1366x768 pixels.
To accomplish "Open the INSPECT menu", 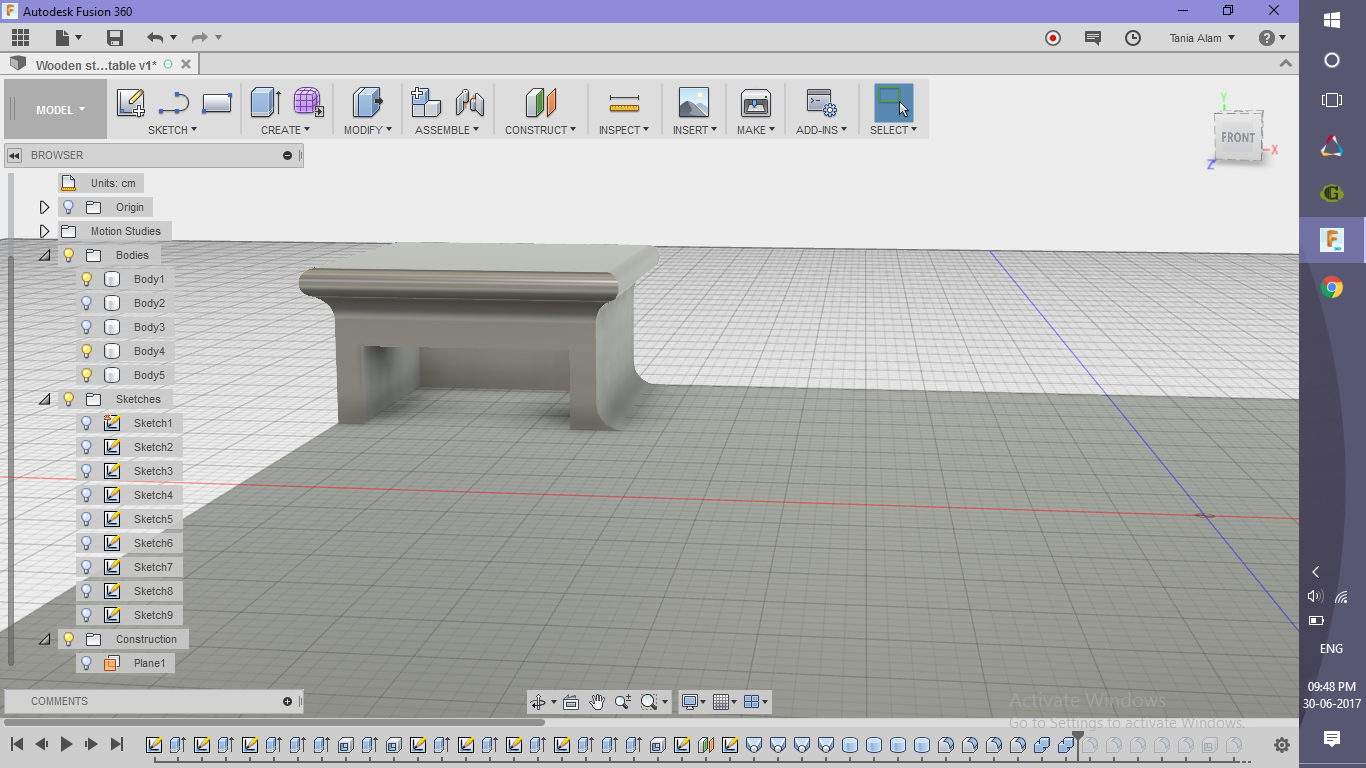I will tap(624, 130).
